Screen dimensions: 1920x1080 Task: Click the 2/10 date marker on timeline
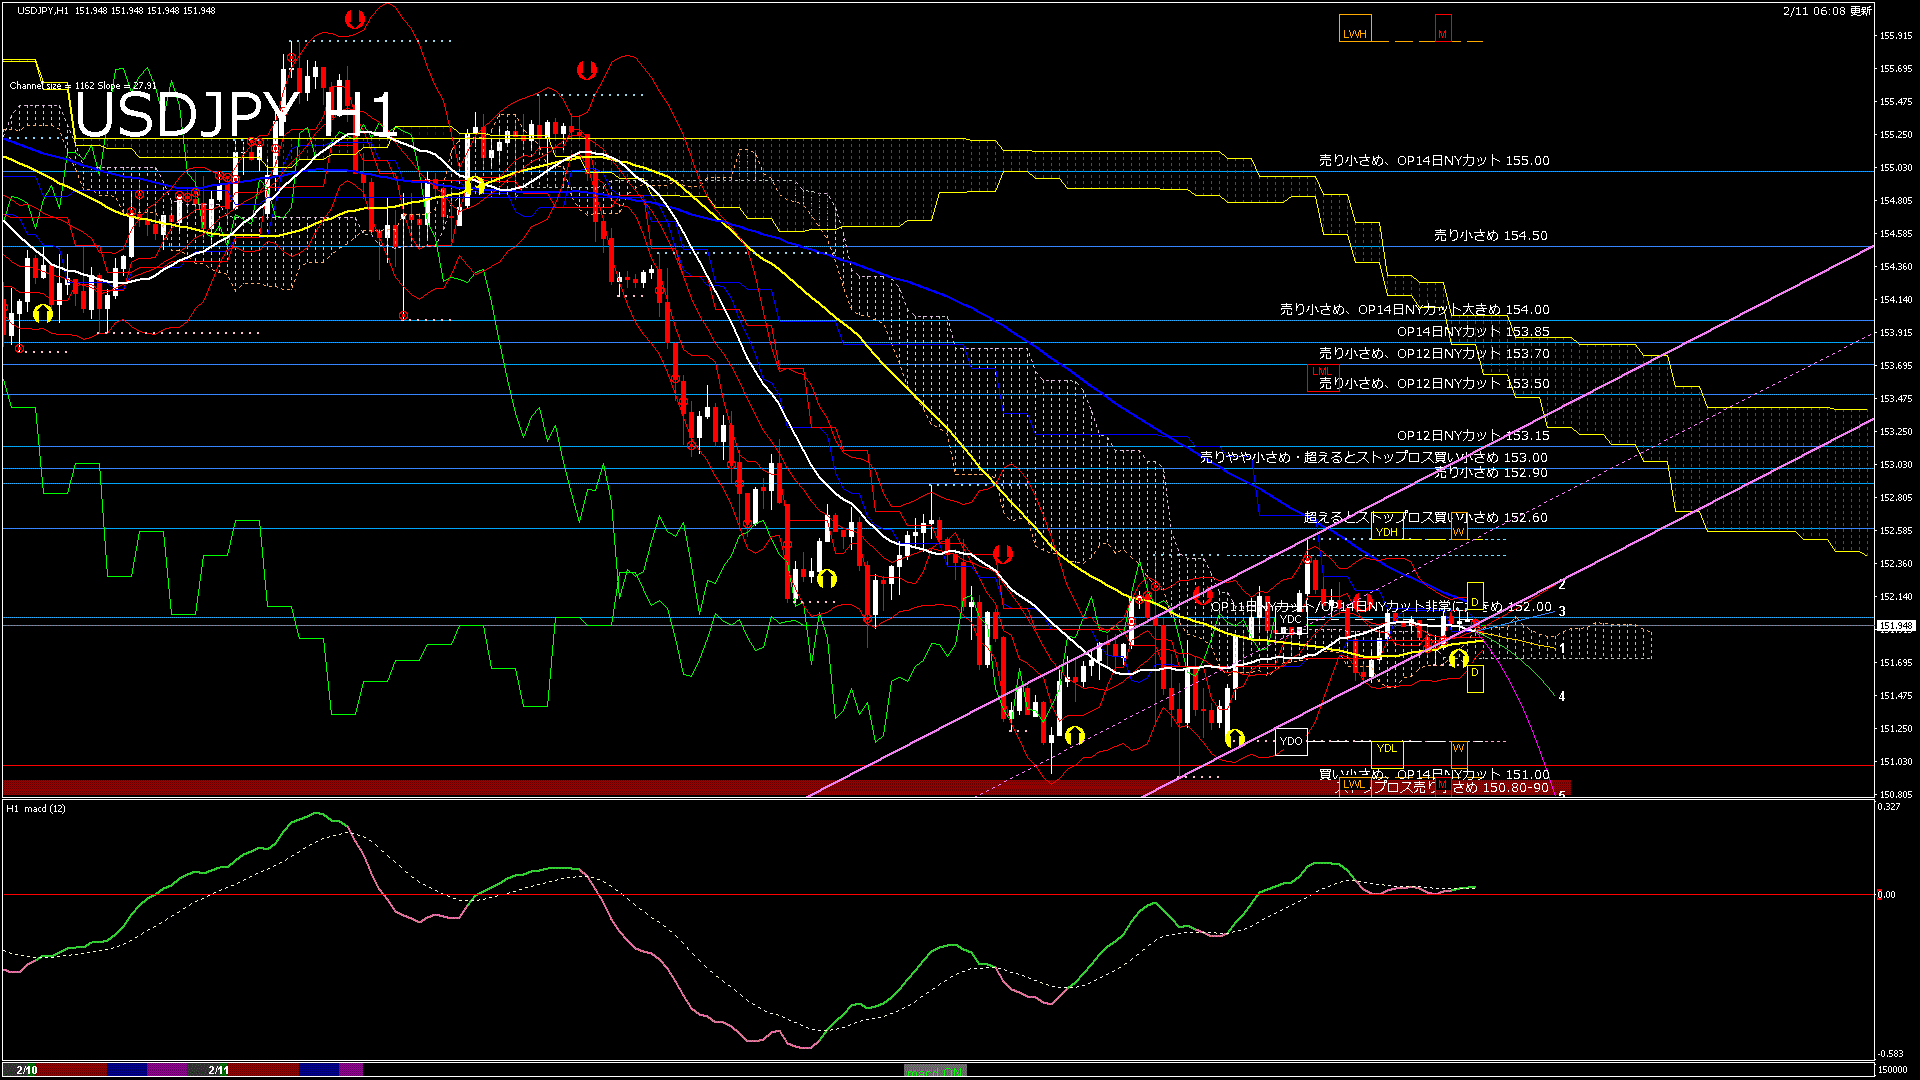point(27,1070)
